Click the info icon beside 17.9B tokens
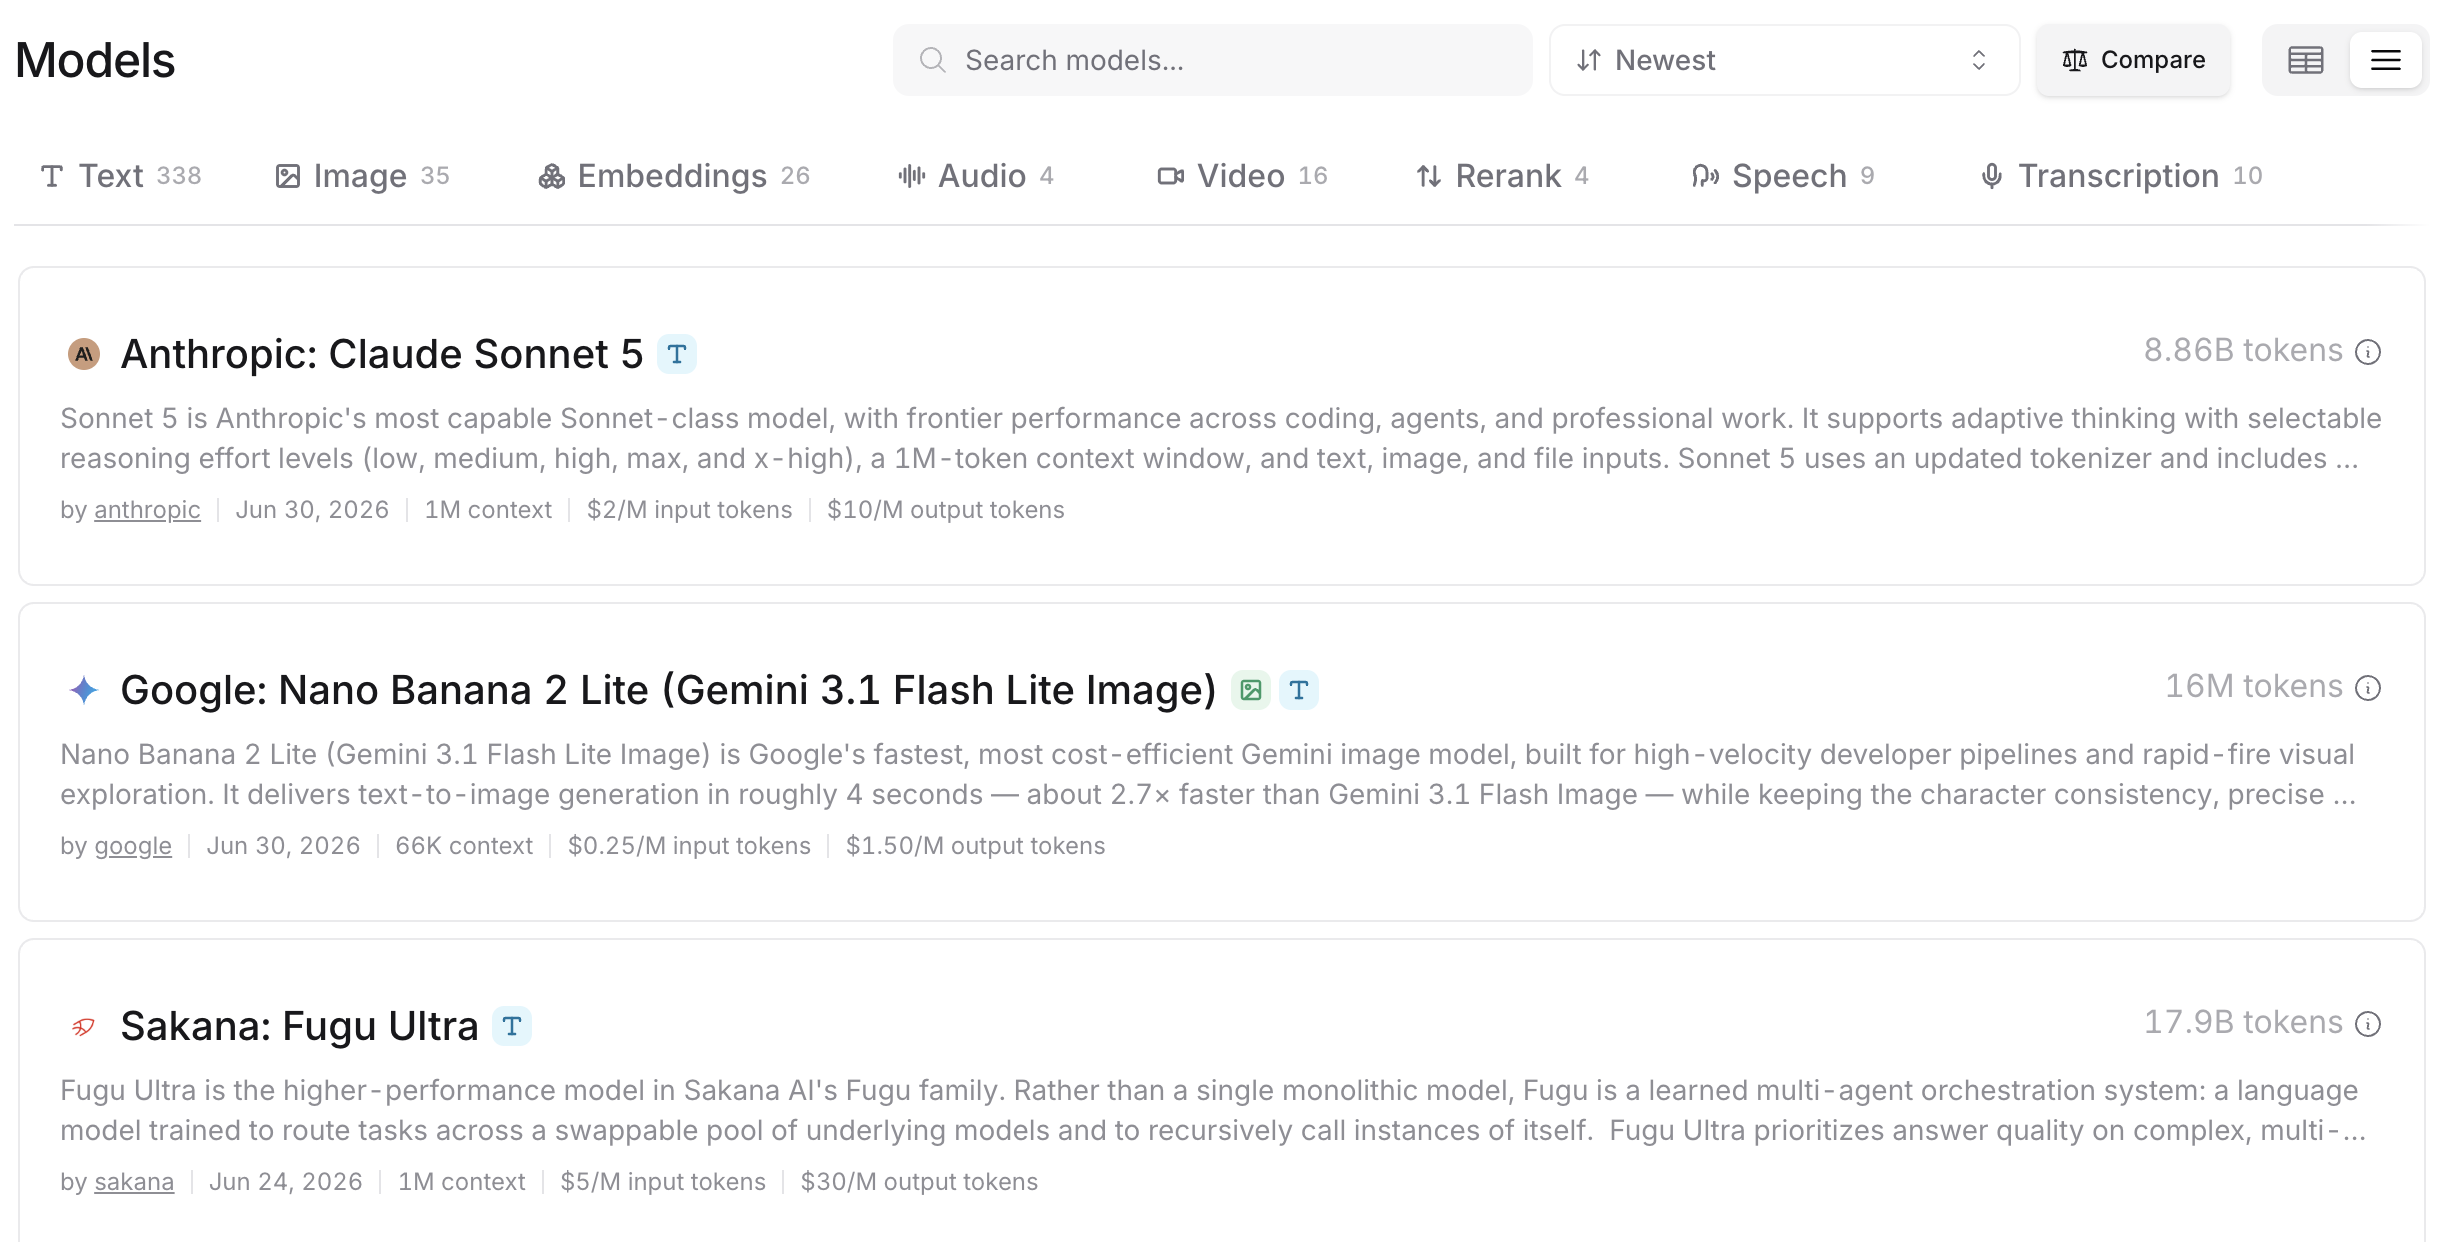 pos(2368,1024)
